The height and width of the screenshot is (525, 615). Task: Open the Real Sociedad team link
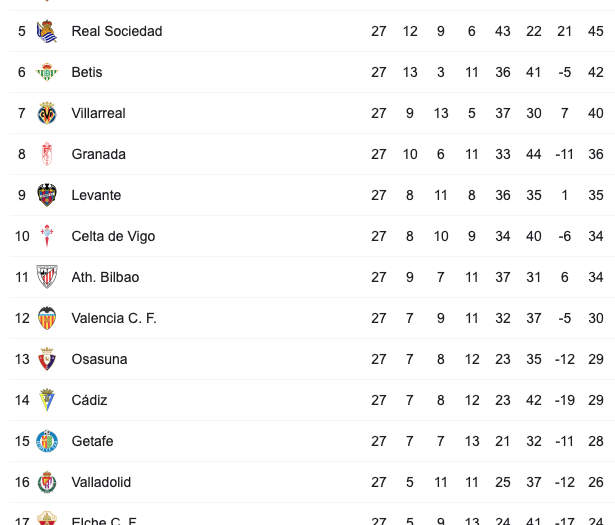point(116,31)
